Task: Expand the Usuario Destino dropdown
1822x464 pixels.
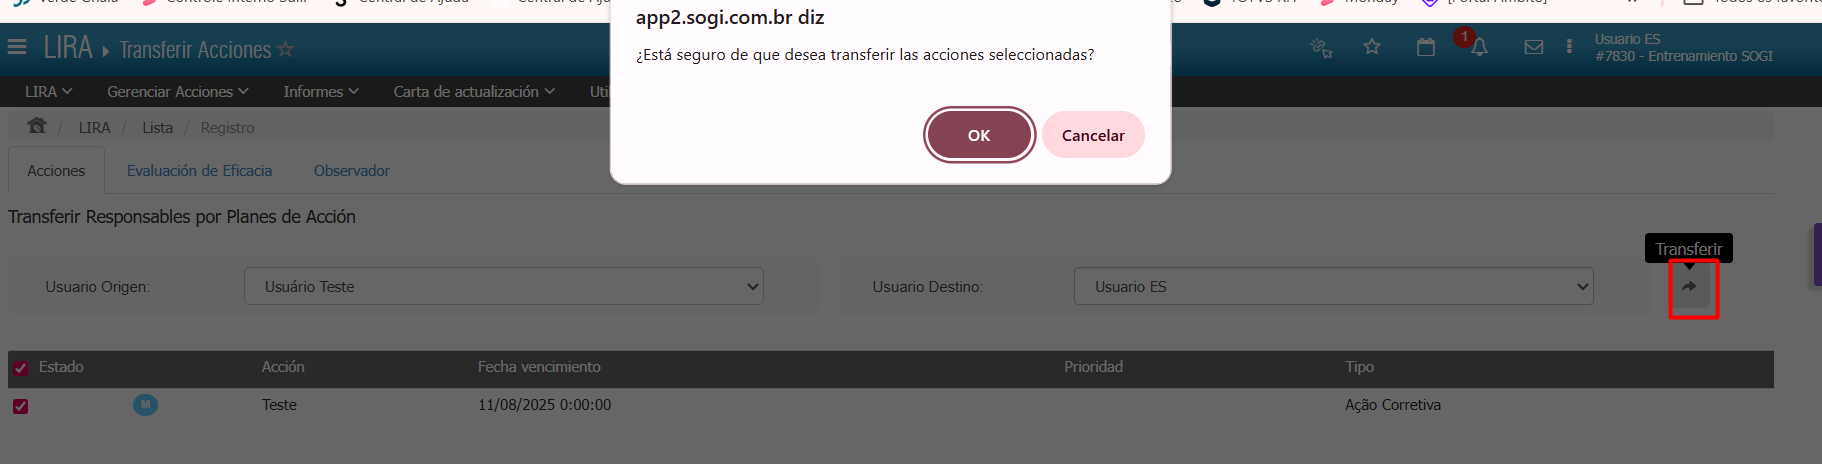Action: click(1334, 287)
